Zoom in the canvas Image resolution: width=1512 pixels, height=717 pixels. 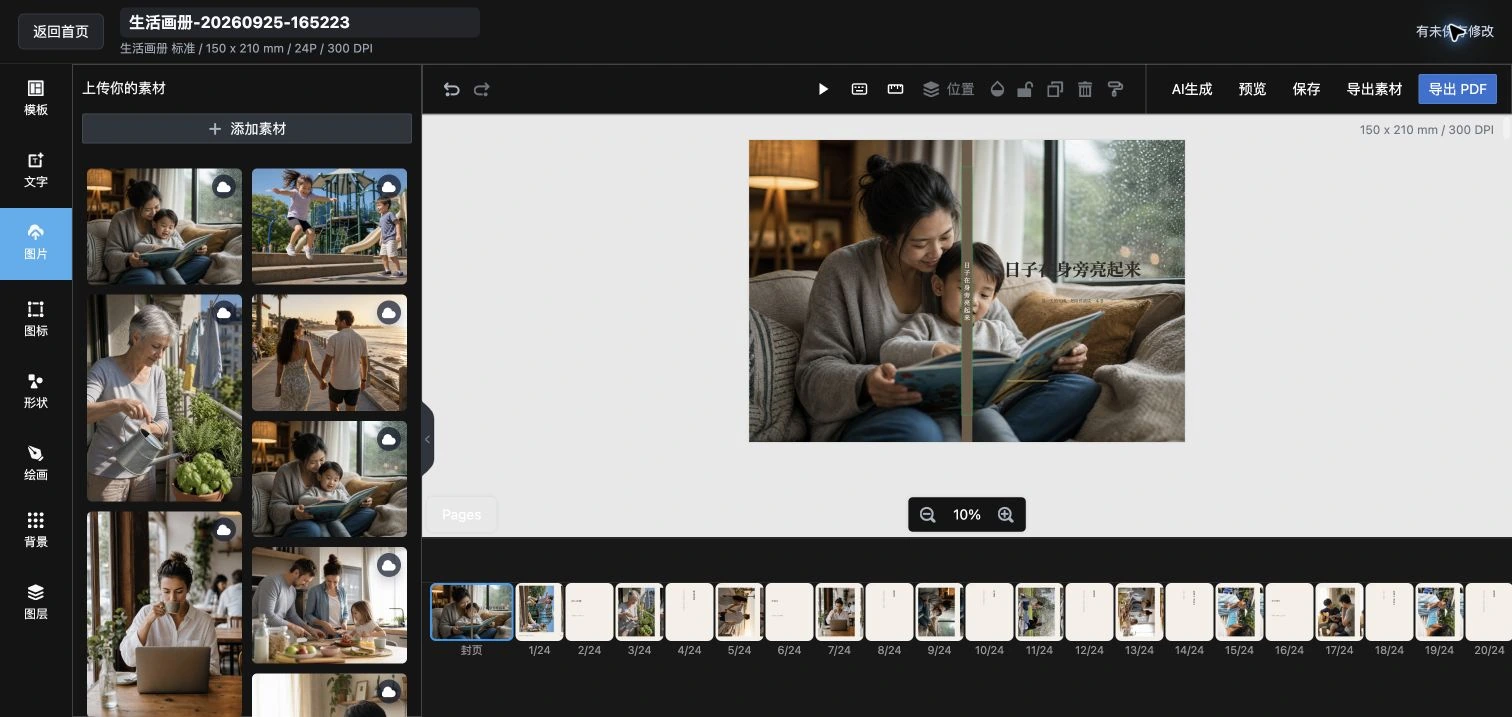[1006, 515]
